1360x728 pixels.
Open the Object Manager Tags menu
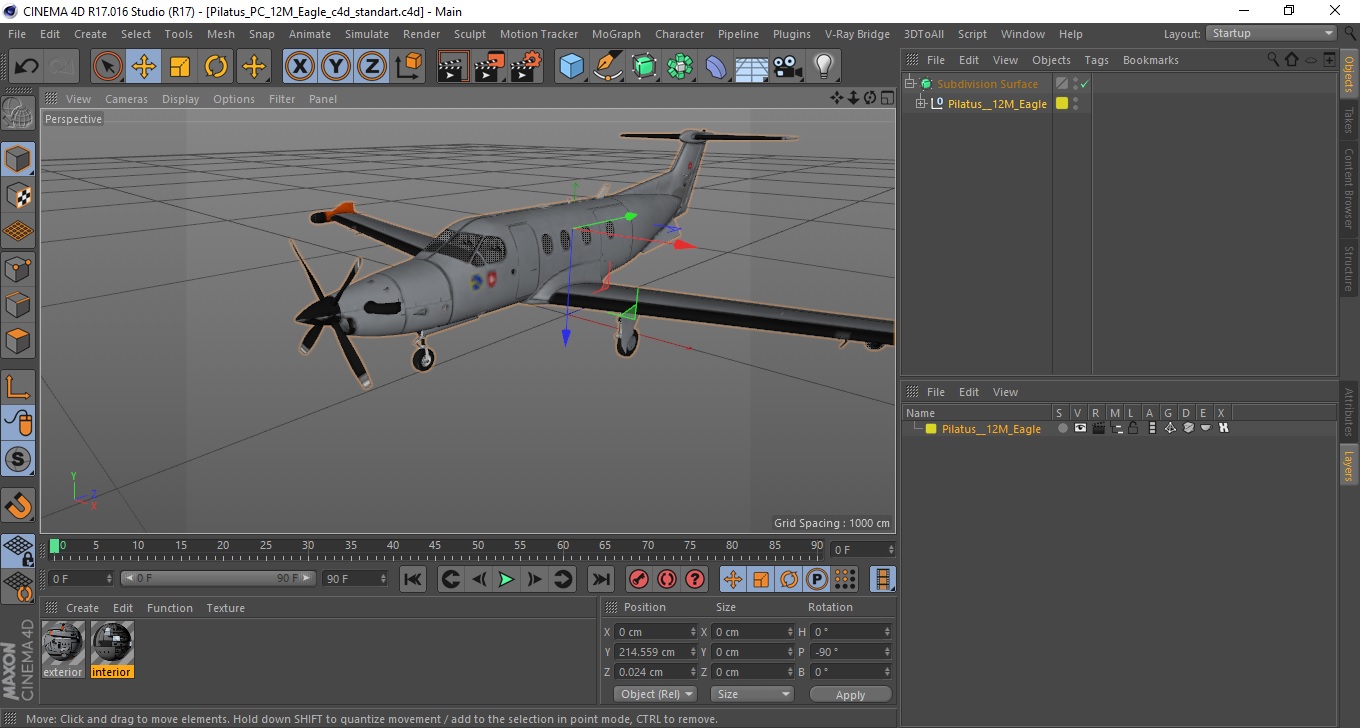(1096, 60)
